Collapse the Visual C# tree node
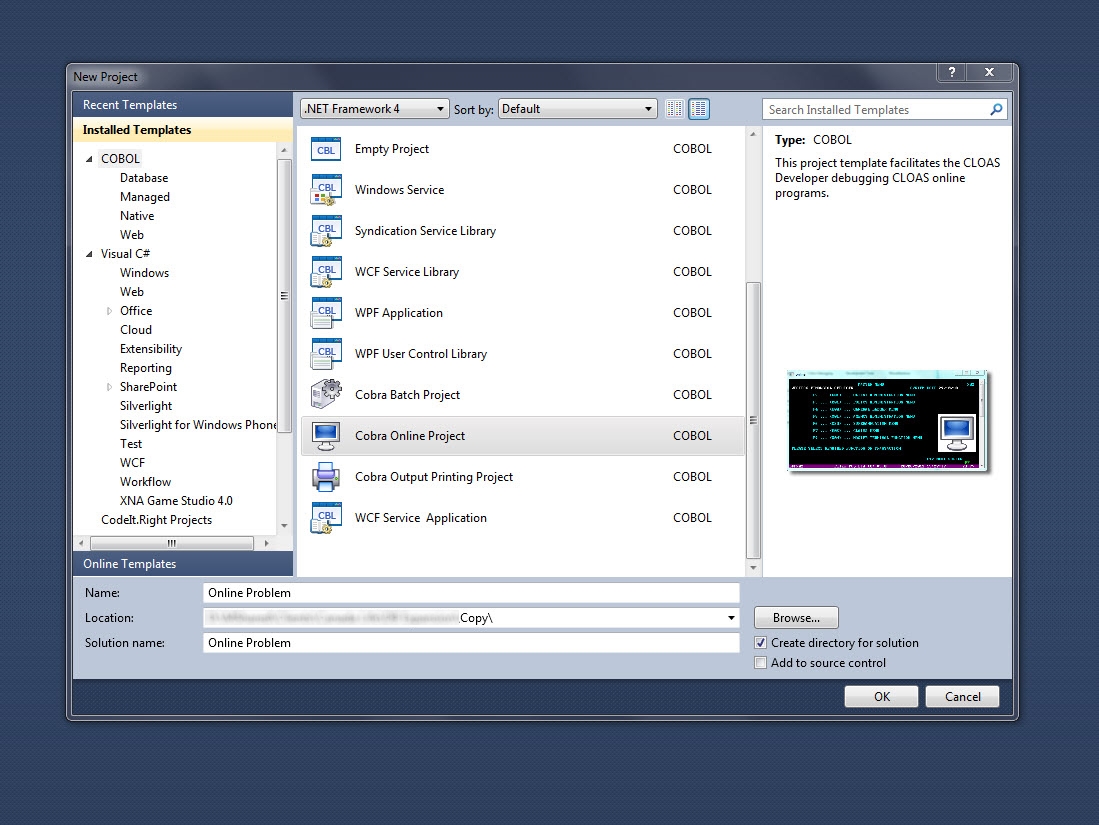1099x825 pixels. coord(89,254)
